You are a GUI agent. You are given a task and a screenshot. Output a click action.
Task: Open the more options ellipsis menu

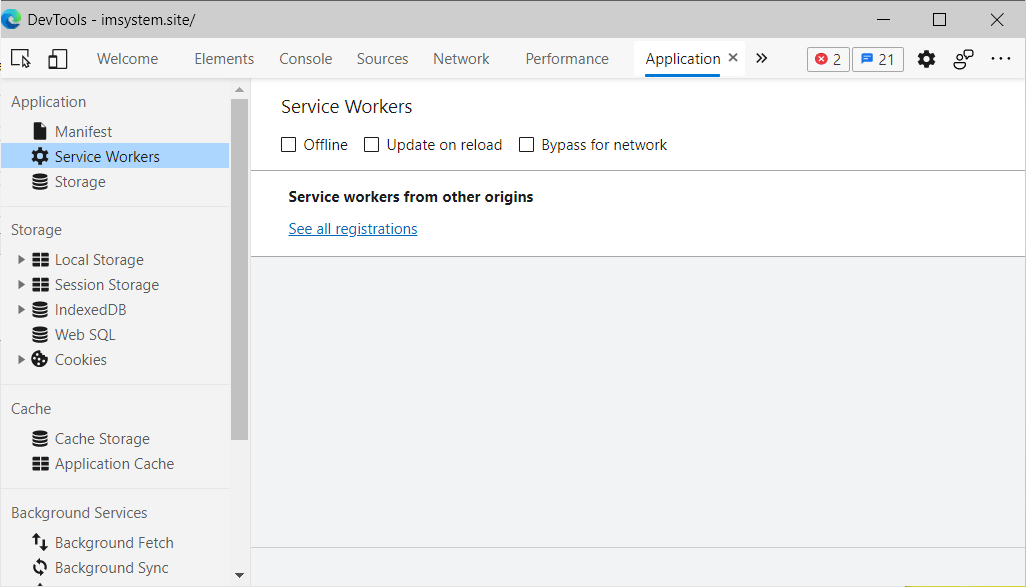tap(1001, 59)
